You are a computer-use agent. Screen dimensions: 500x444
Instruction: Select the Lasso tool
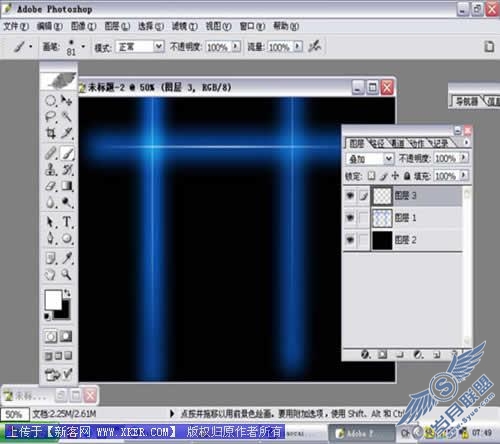tap(51, 116)
